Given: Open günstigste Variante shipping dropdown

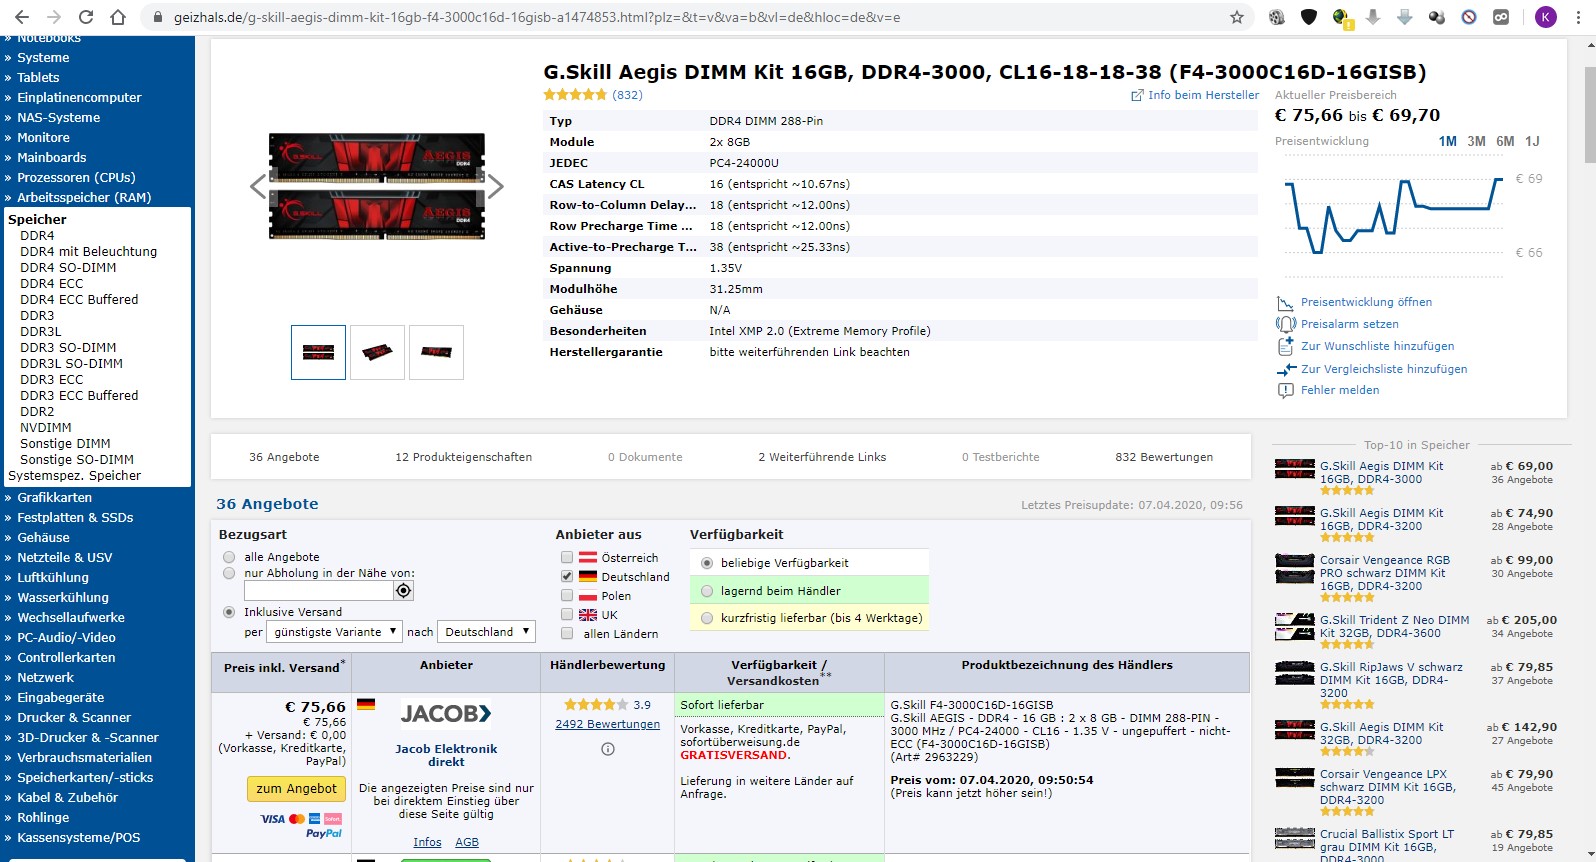Looking at the screenshot, I should pos(335,632).
